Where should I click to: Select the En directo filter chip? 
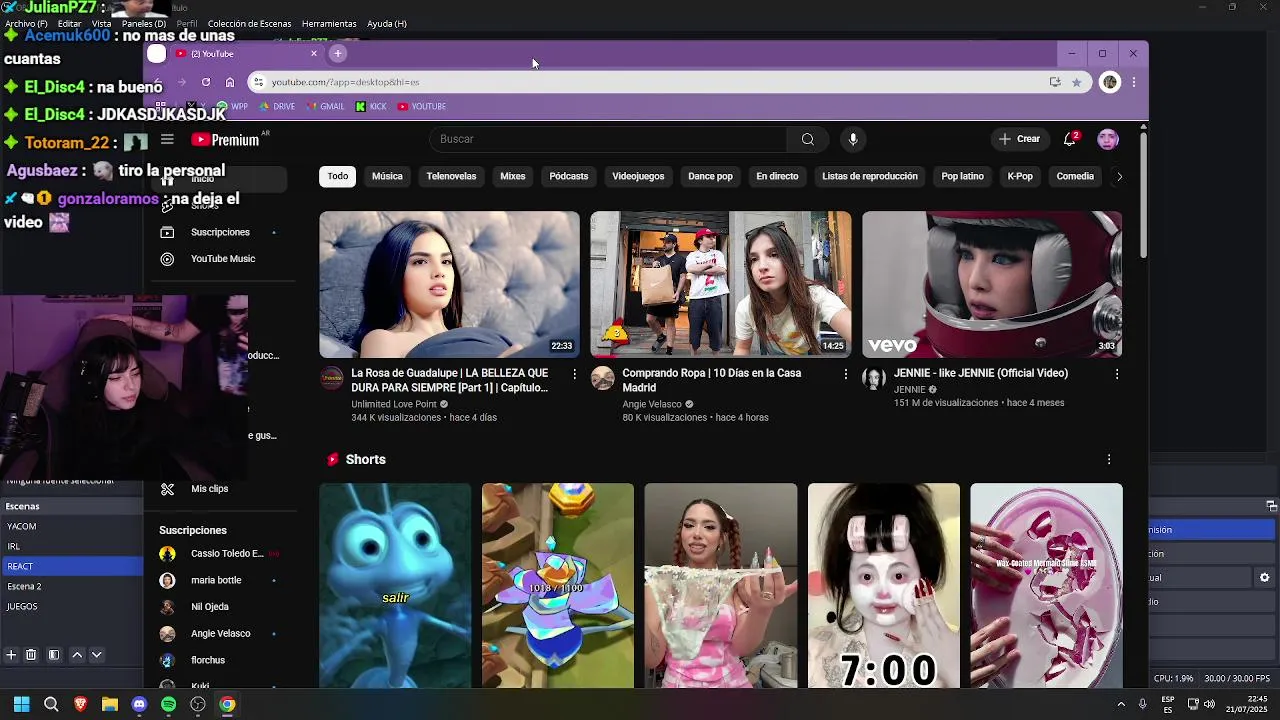pyautogui.click(x=777, y=176)
